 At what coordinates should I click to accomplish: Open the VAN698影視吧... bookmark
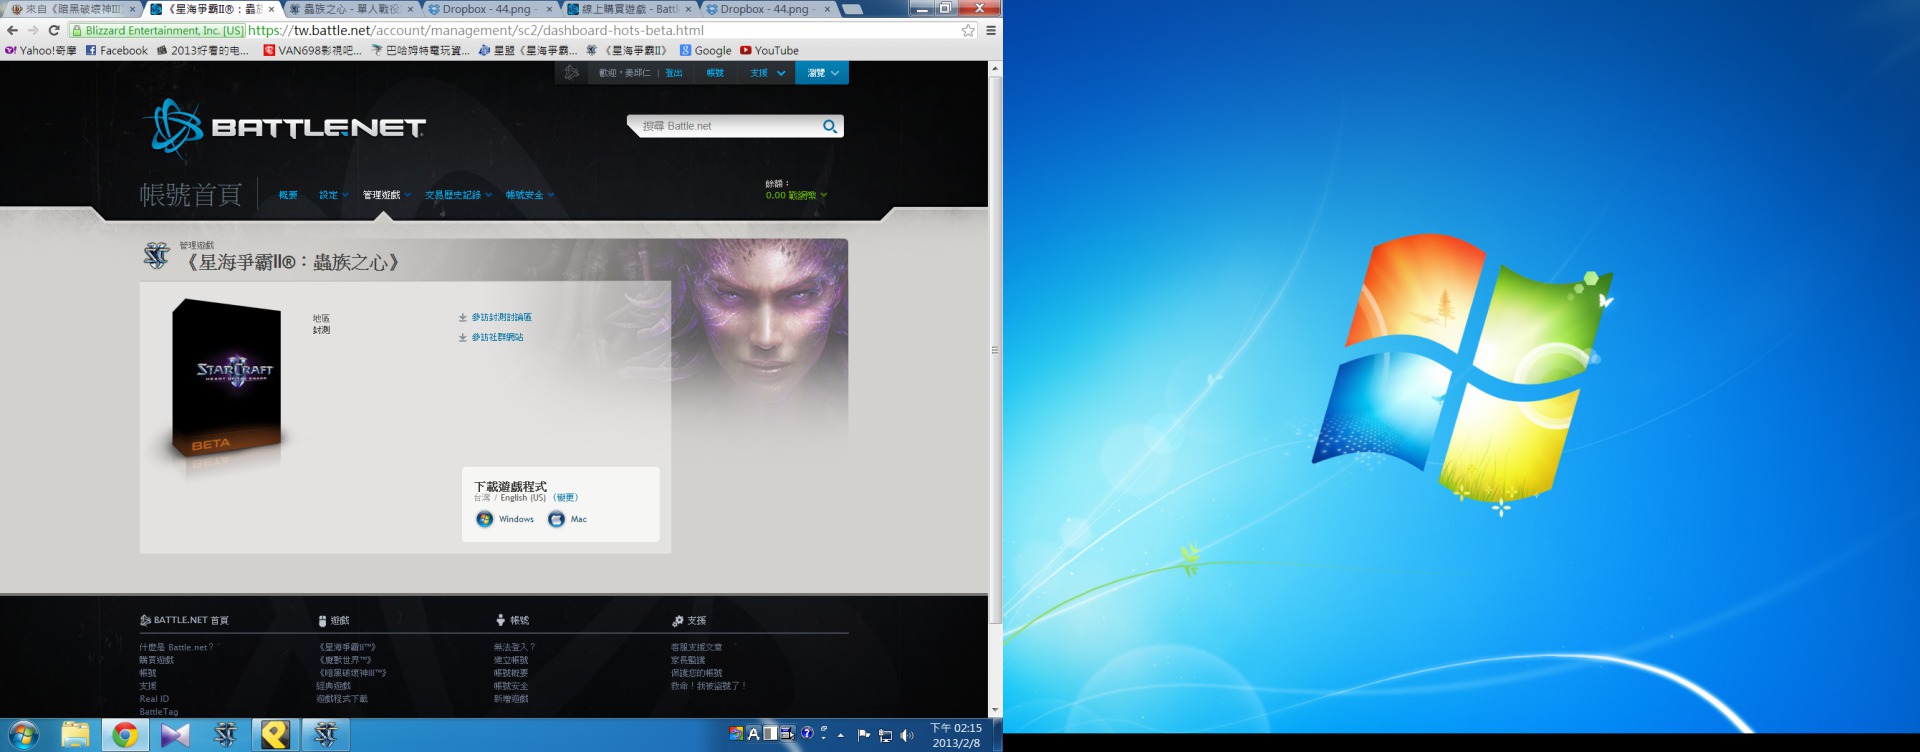[x=313, y=50]
